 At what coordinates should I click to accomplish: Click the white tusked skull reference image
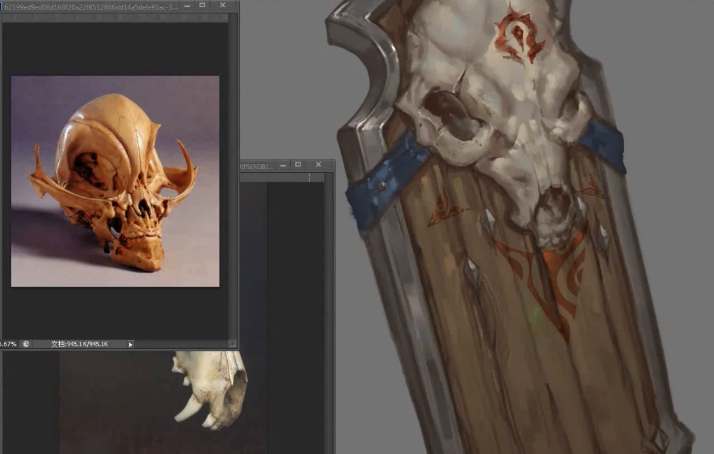[209, 390]
